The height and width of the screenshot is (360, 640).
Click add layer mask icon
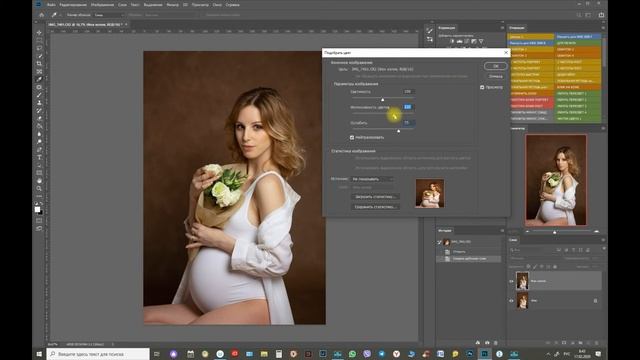(564, 343)
